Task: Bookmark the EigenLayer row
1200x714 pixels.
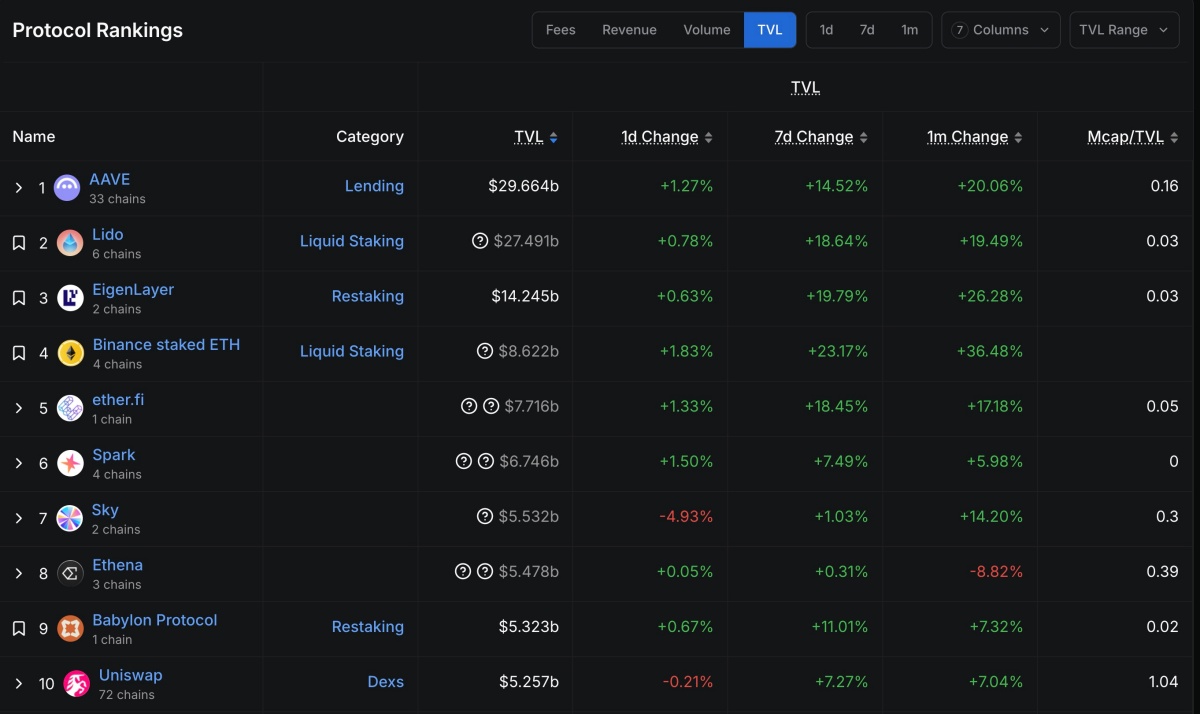Action: tap(18, 298)
